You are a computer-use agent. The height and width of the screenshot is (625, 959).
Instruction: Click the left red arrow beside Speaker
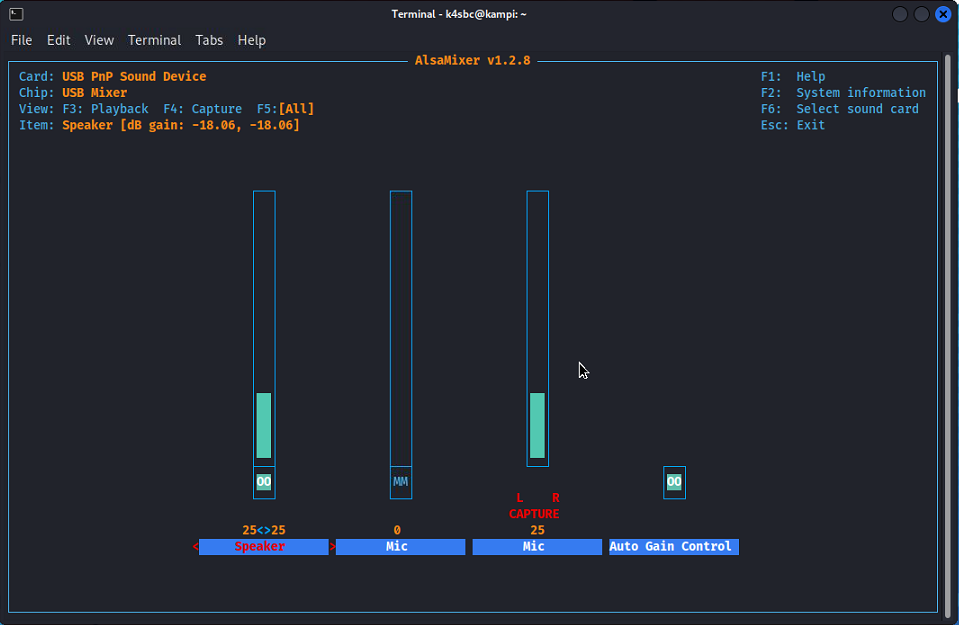195,547
